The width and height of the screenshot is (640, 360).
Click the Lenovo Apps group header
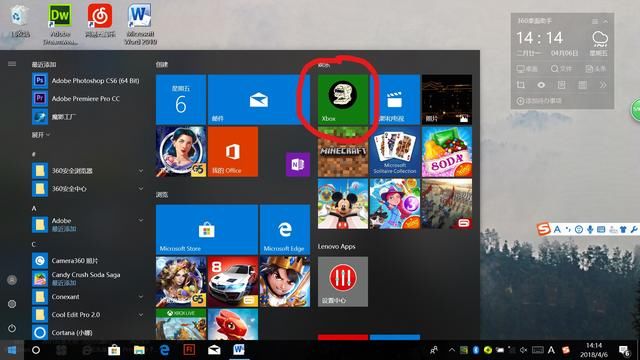[x=336, y=247]
